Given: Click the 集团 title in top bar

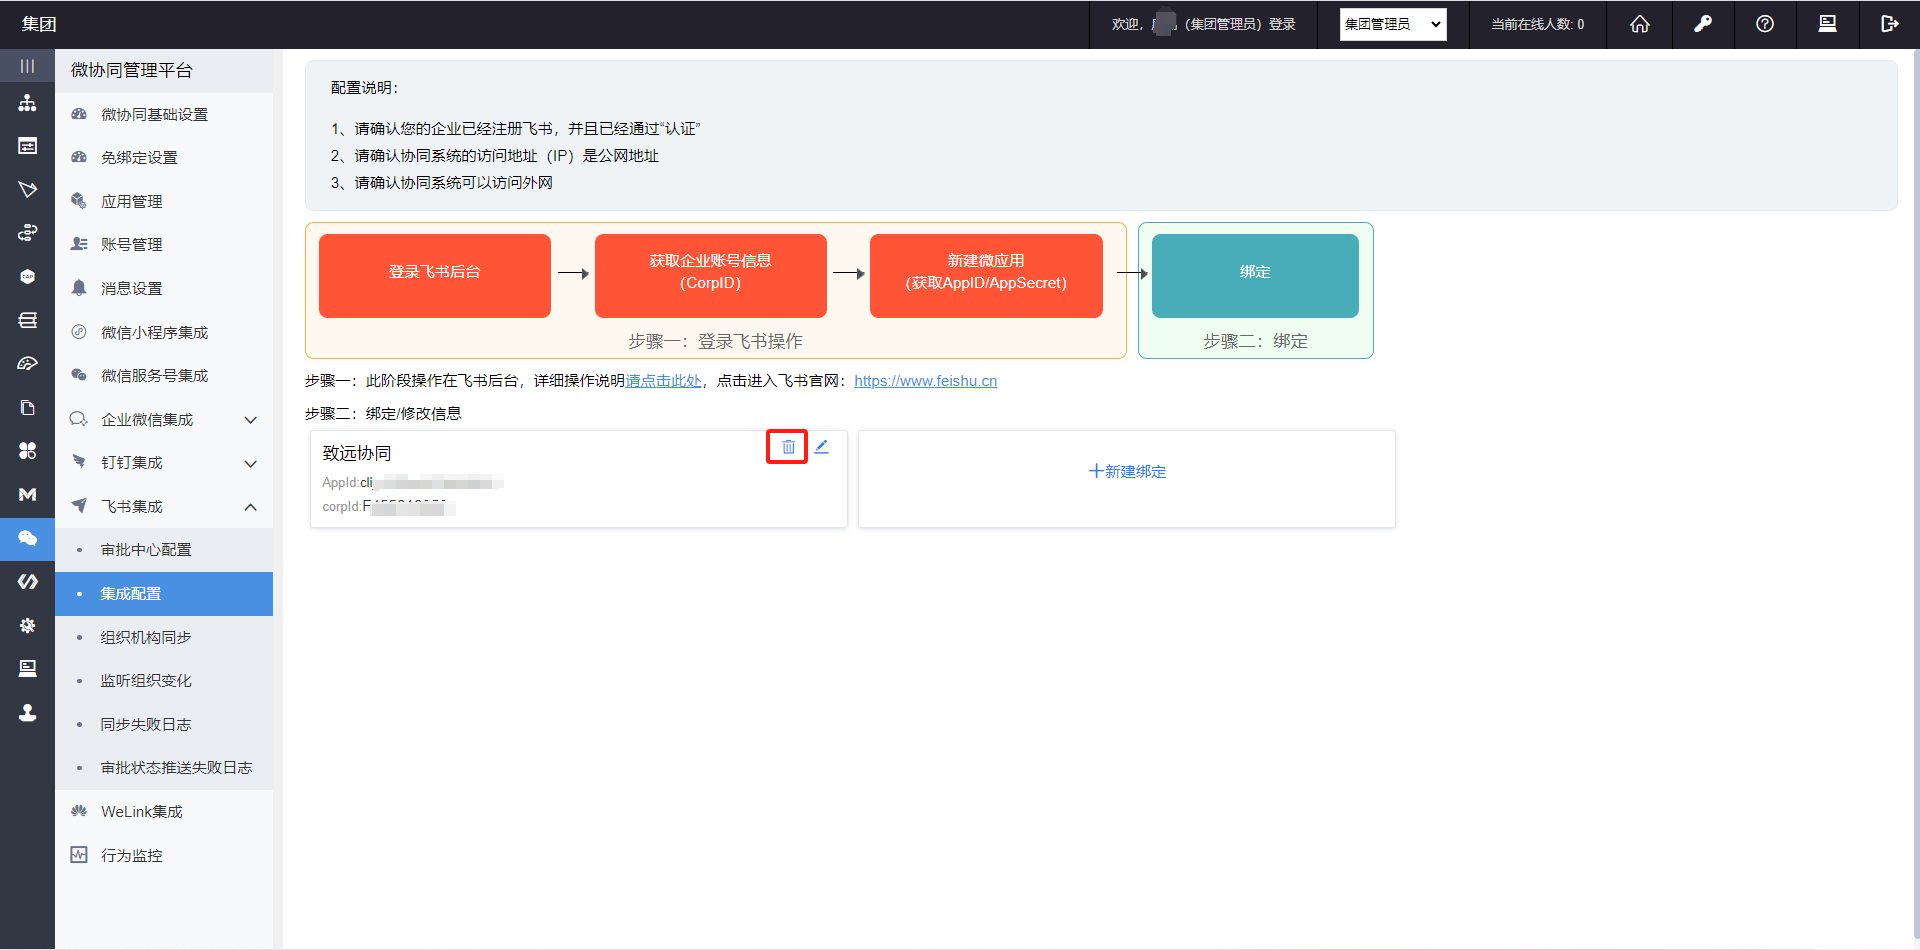Looking at the screenshot, I should click(x=39, y=24).
